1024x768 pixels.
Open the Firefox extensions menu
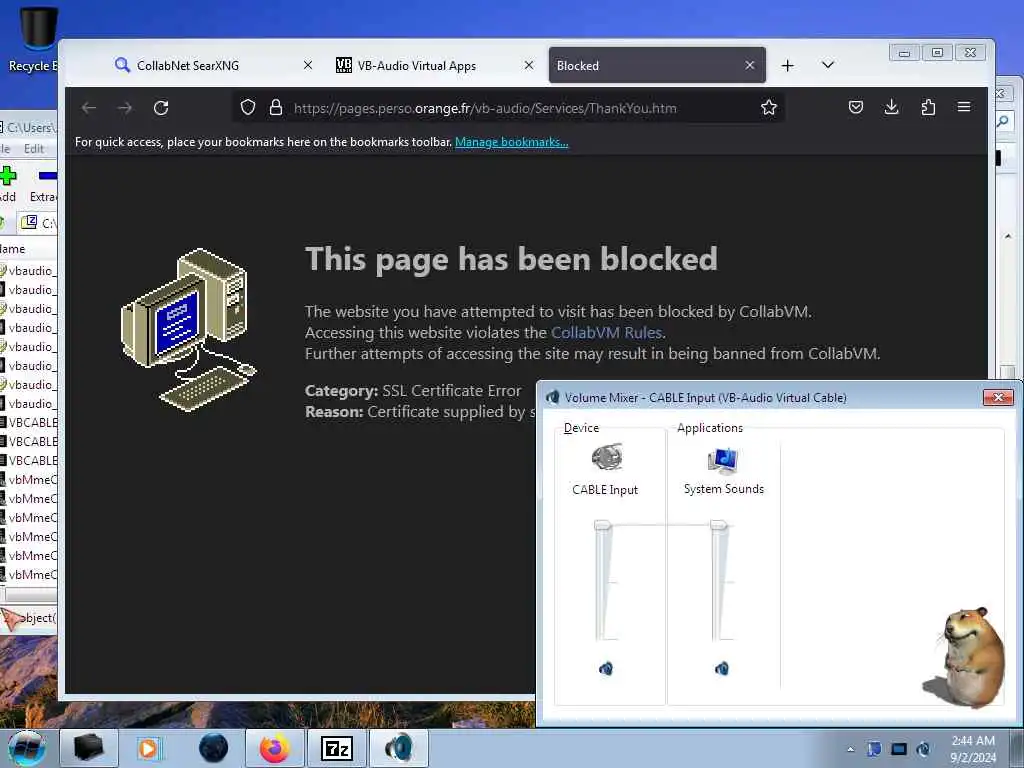coord(928,107)
